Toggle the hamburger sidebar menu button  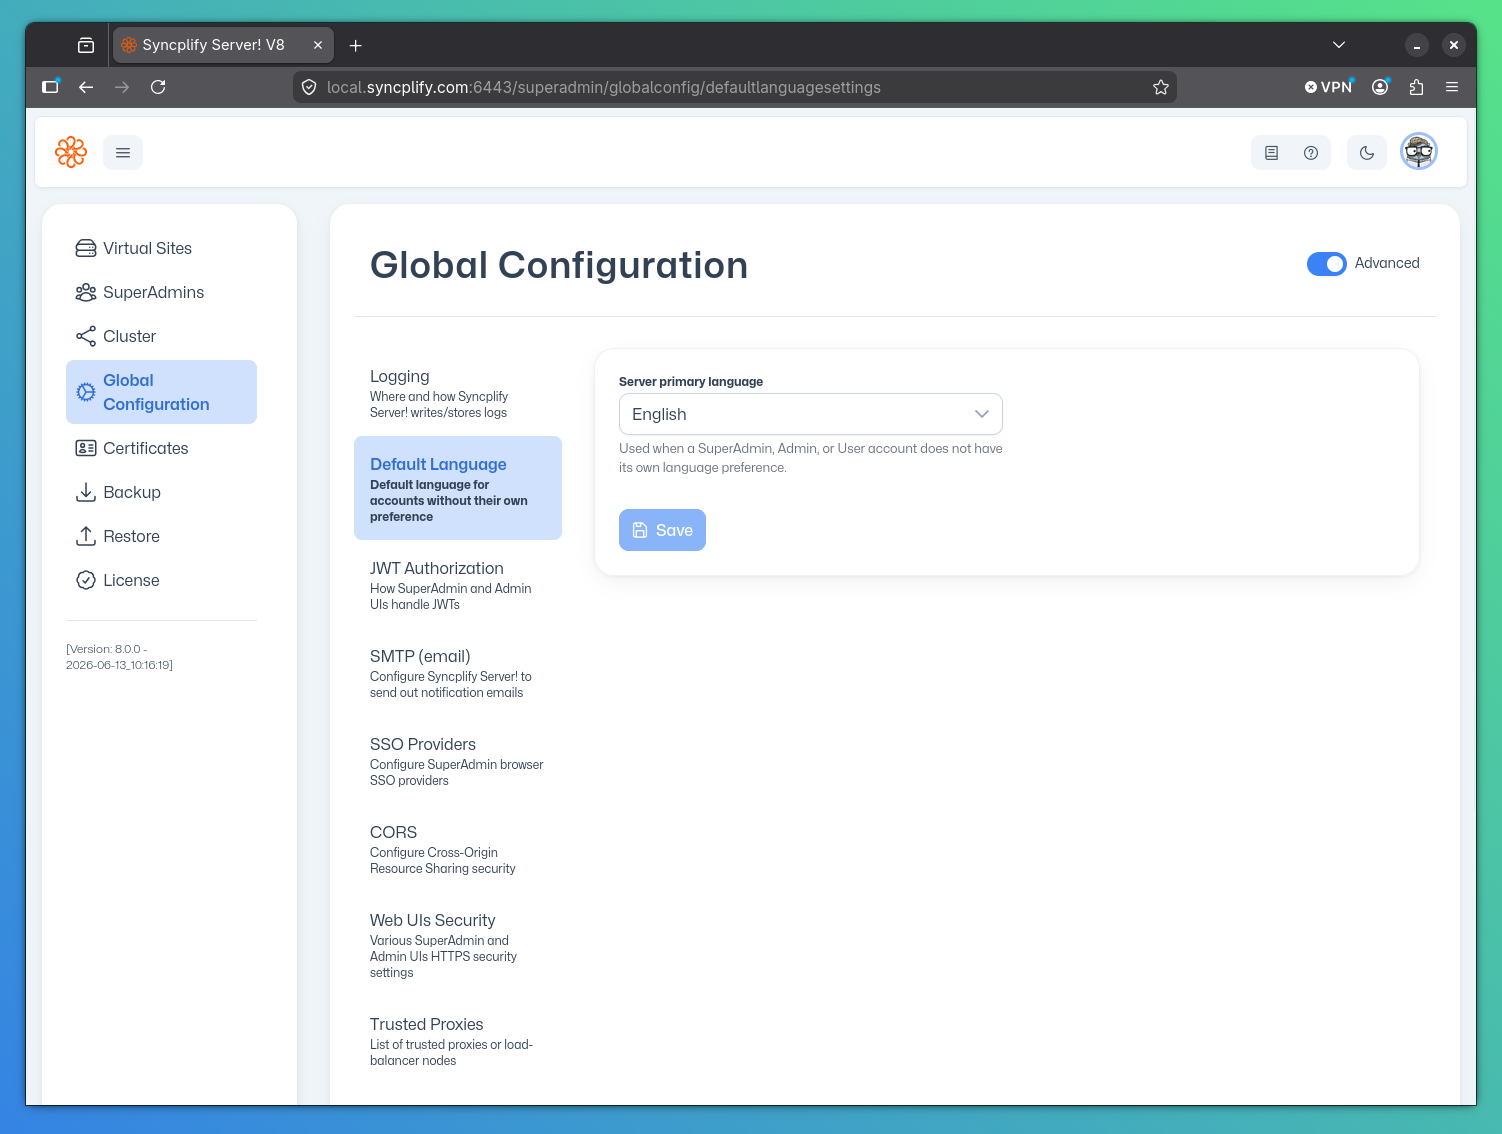pos(123,153)
